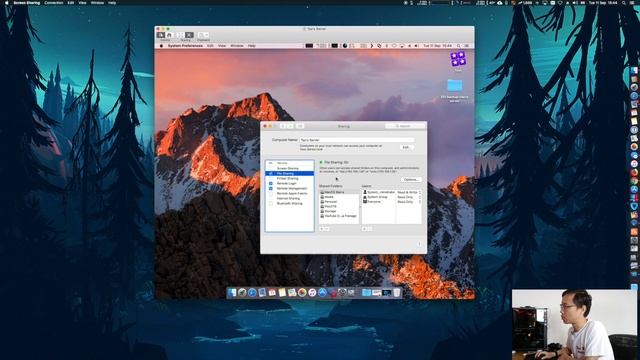Image resolution: width=640 pixels, height=360 pixels.
Task: Open App Store in the remote Dock
Action: point(322,293)
